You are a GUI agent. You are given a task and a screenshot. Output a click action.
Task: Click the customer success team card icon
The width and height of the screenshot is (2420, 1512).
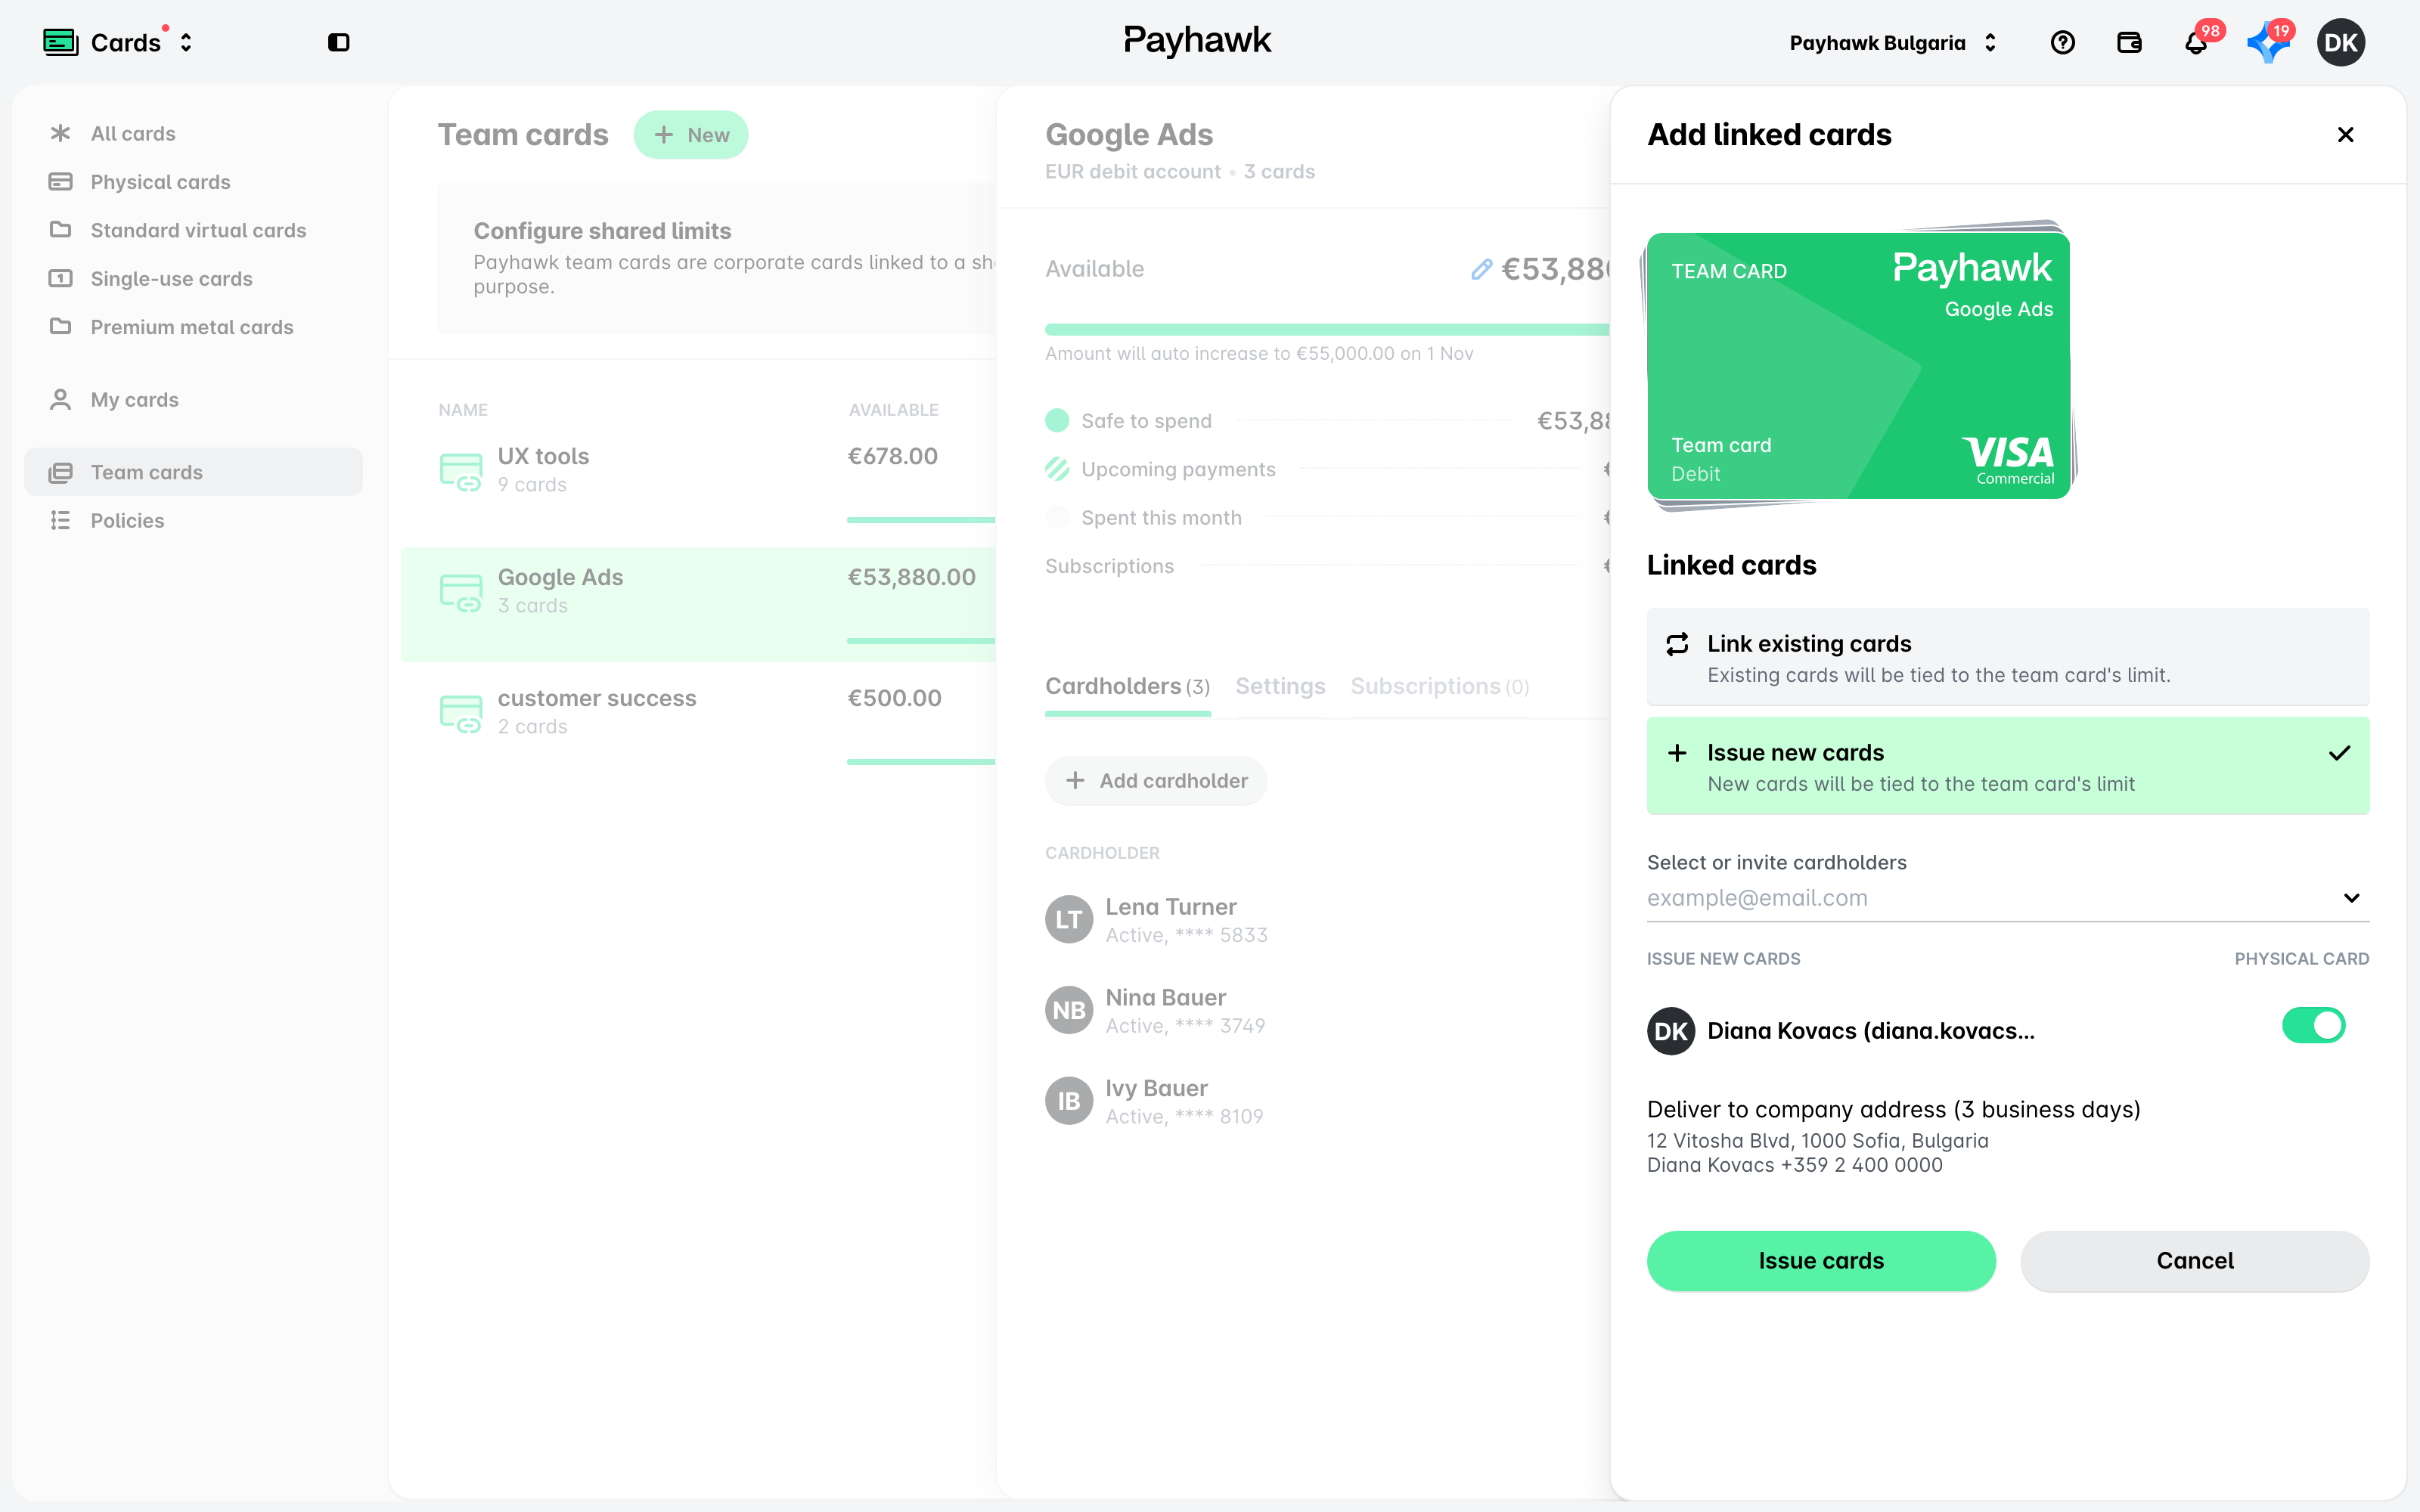tap(461, 712)
